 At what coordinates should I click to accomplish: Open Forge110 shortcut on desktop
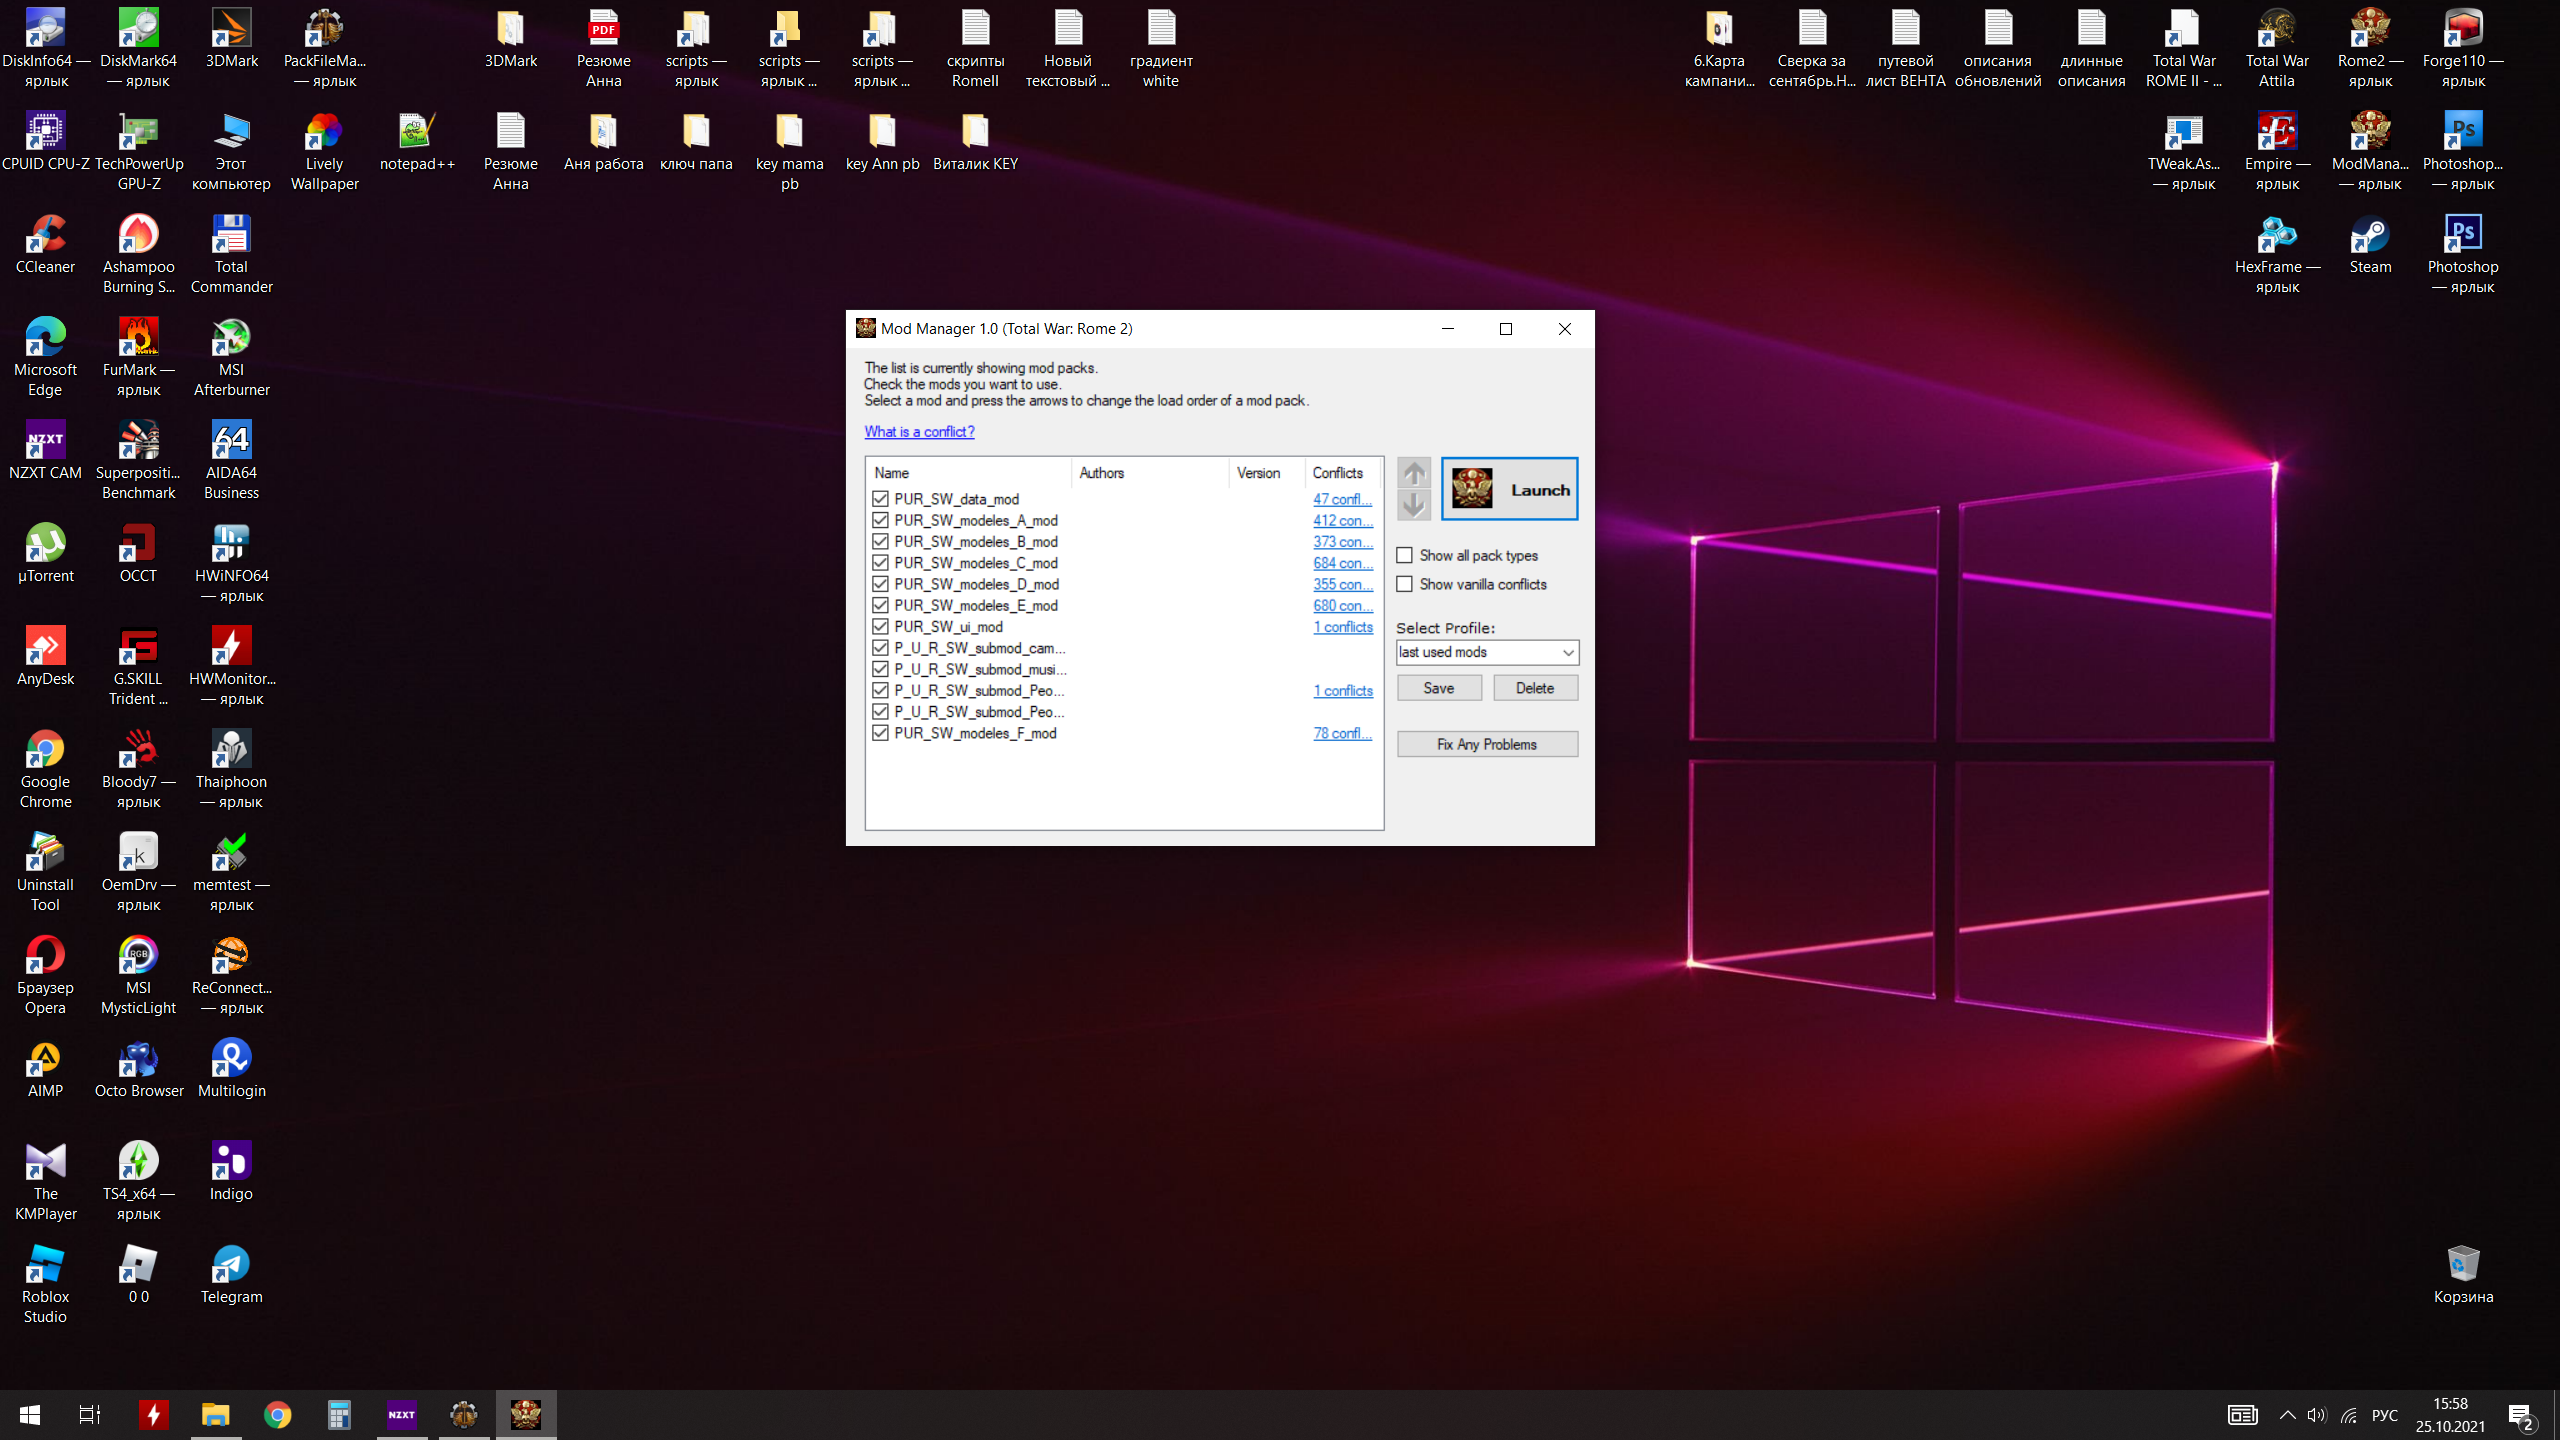[2463, 49]
